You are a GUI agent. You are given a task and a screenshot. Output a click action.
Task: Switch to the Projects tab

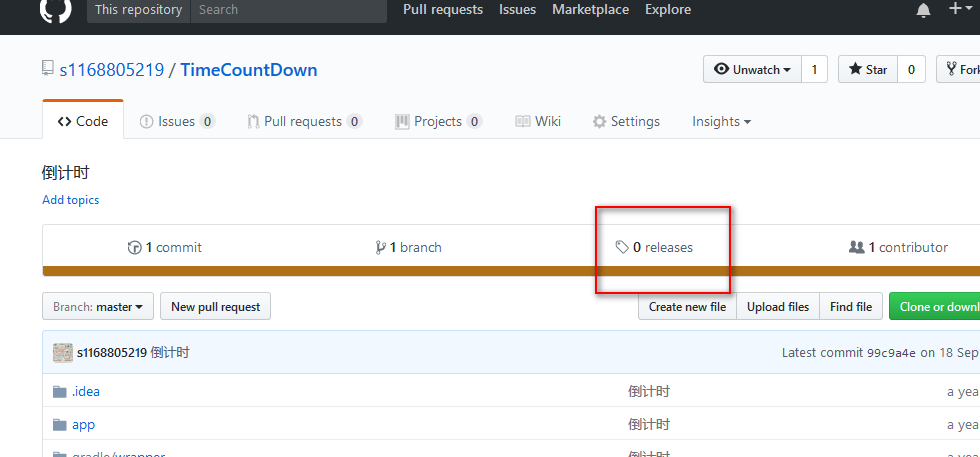(x=439, y=121)
